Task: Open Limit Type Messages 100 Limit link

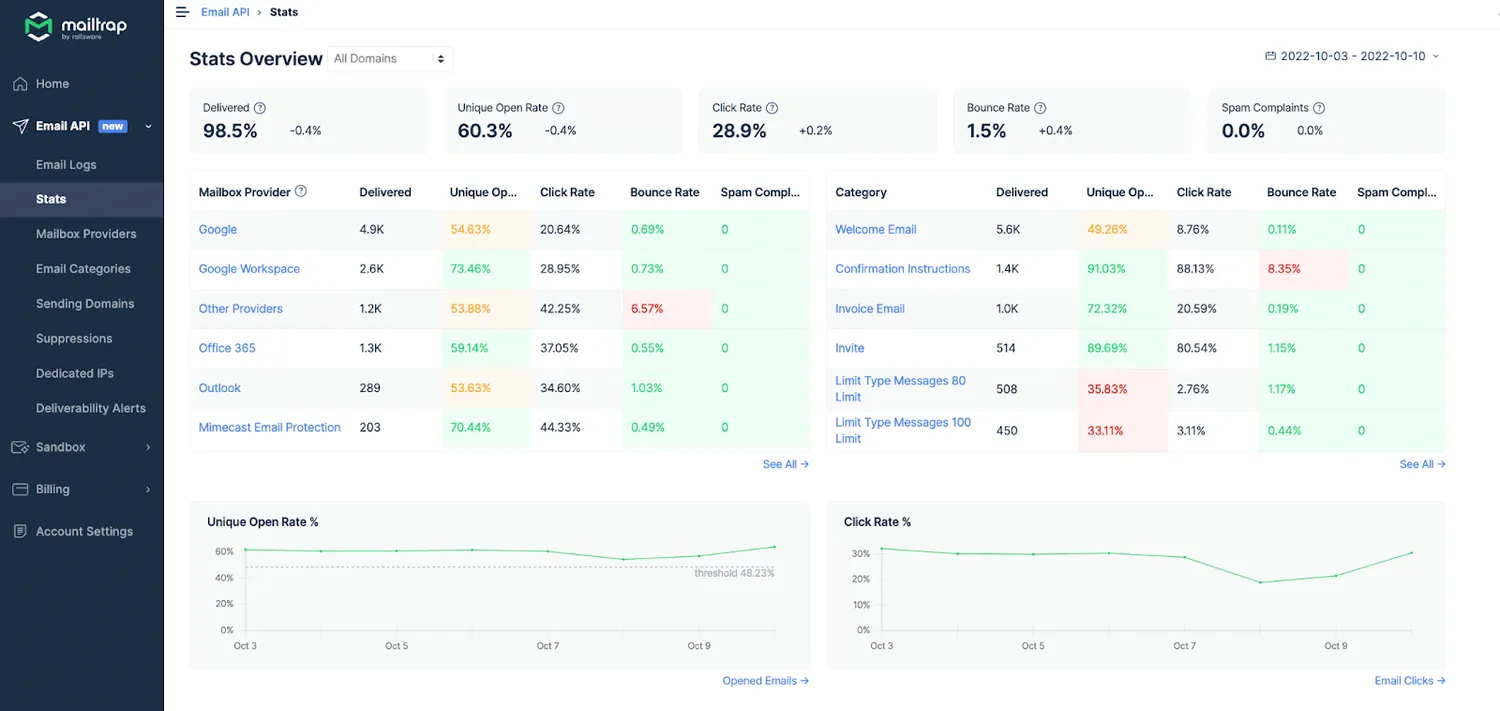Action: point(903,430)
